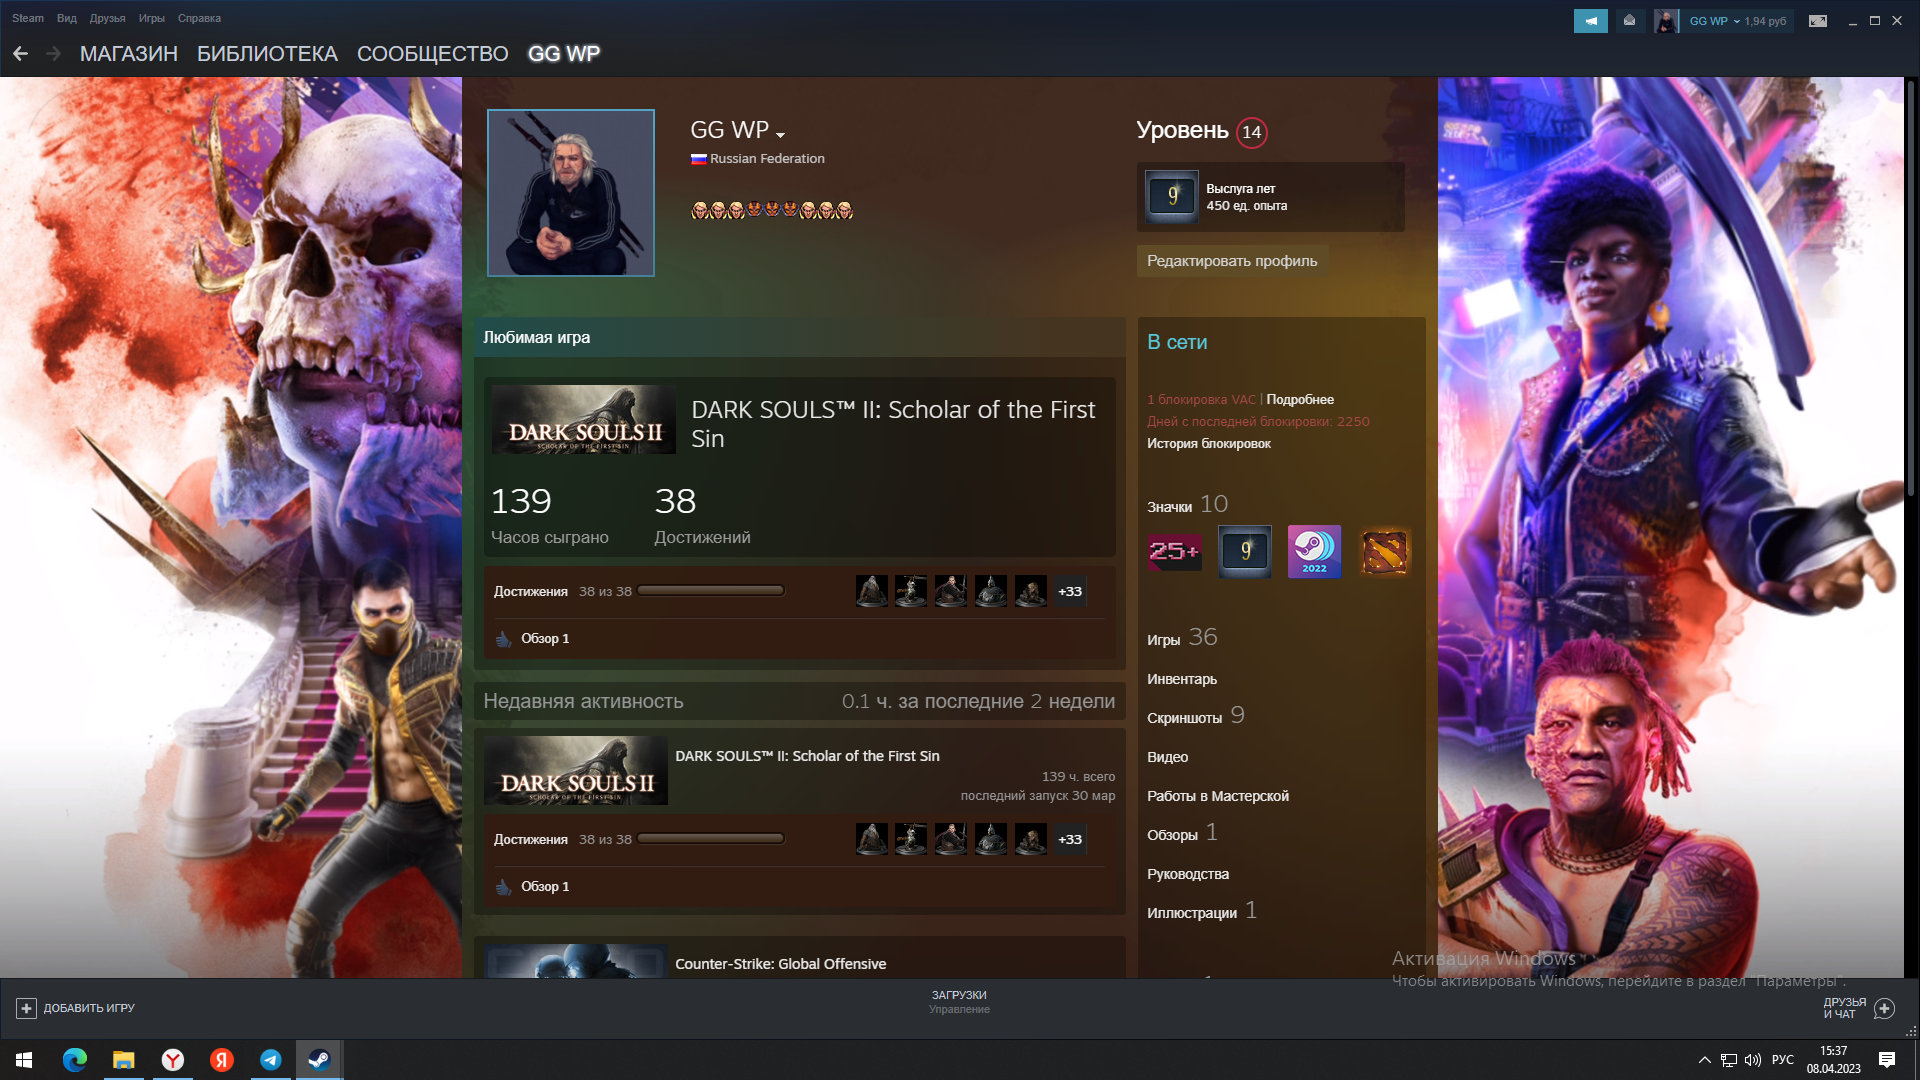1920x1080 pixels.
Task: Open Dark Souls II favorite game banner
Action: (584, 420)
